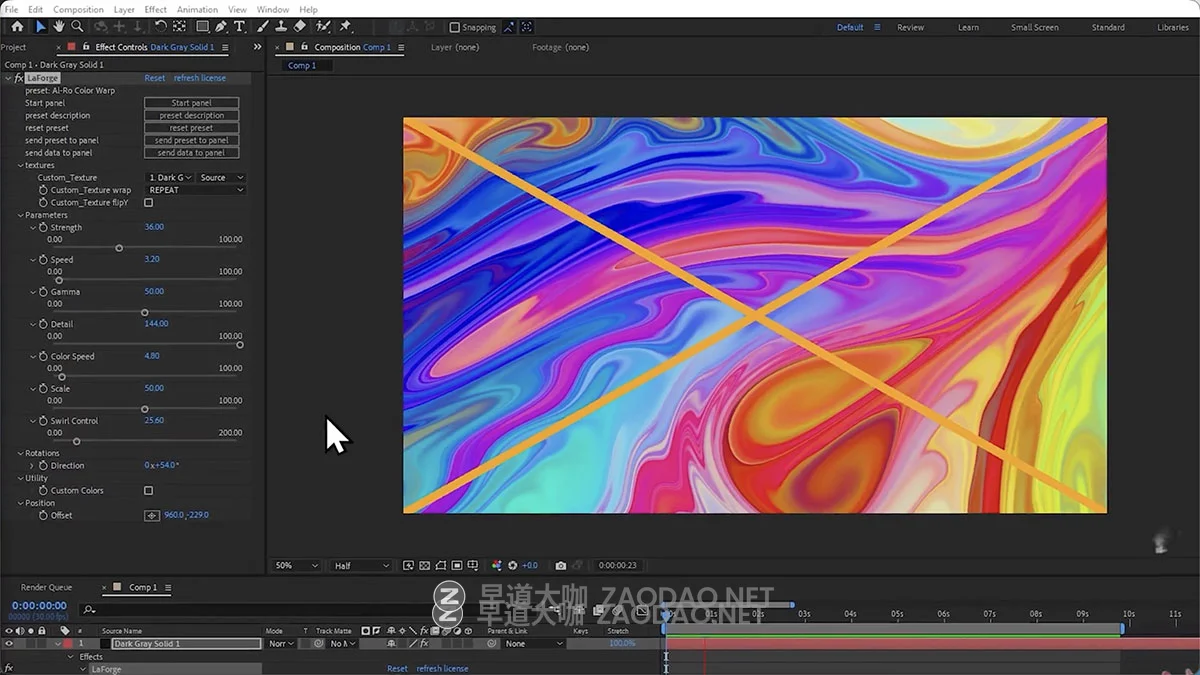Select the Rotation tool
Image resolution: width=1200 pixels, height=675 pixels.
click(161, 27)
